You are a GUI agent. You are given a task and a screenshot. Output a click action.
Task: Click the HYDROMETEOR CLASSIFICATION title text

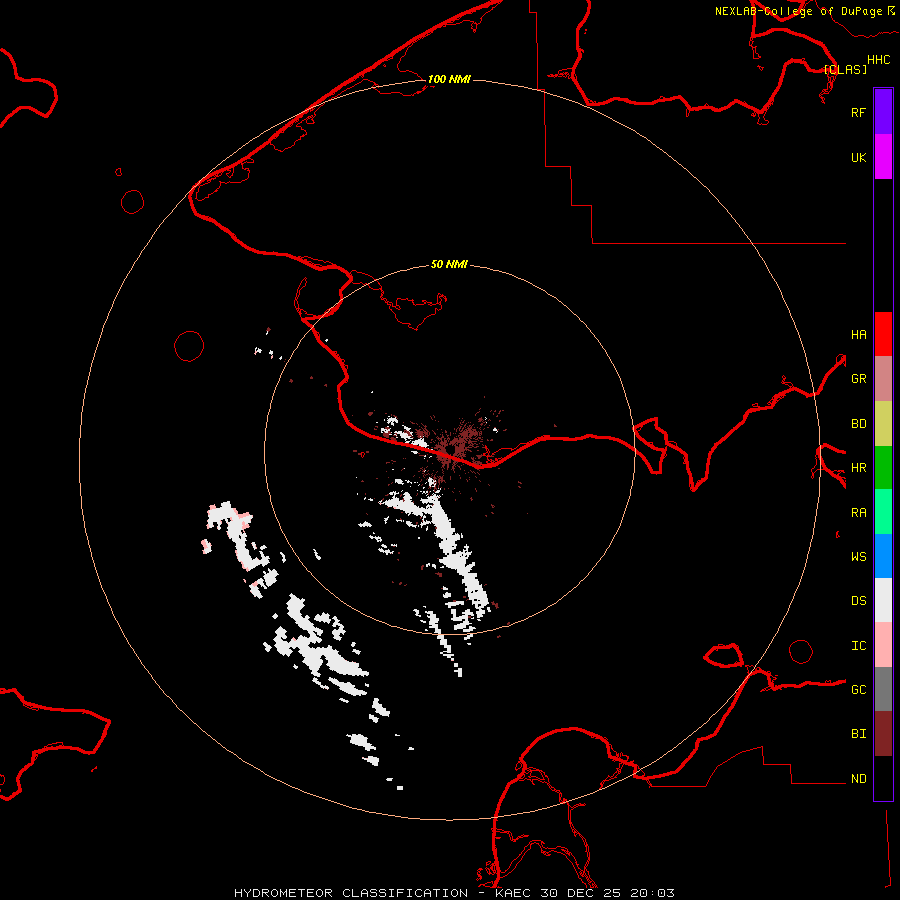tap(351, 893)
